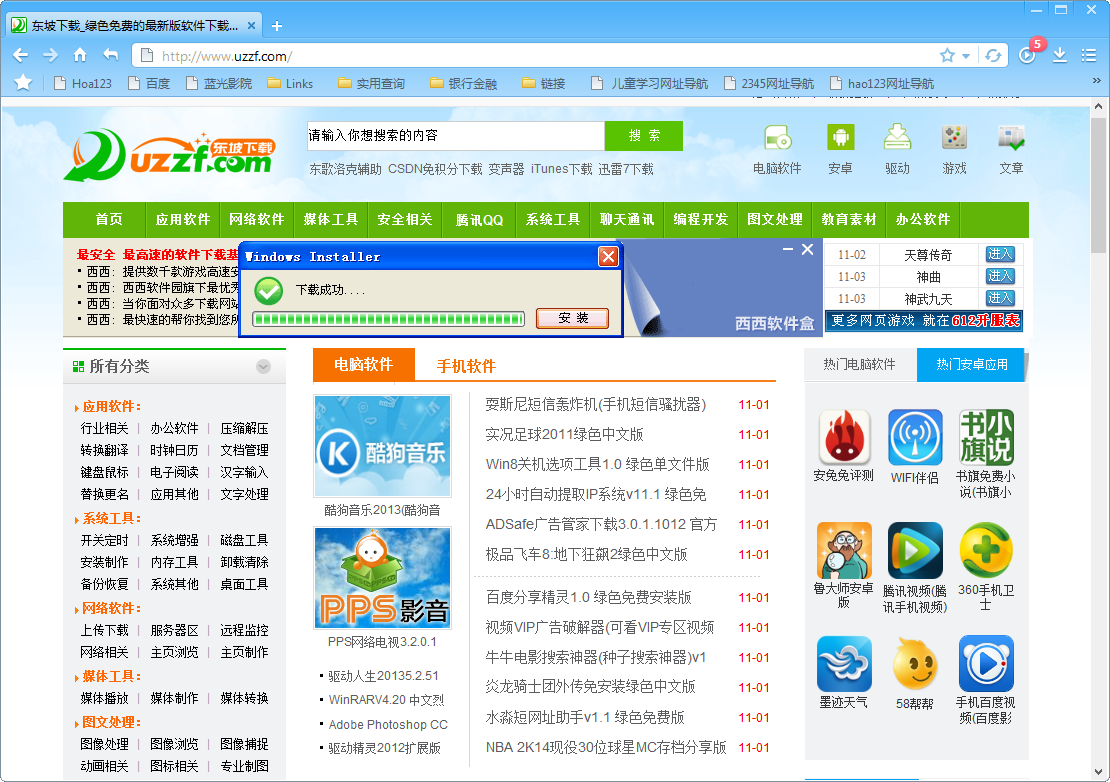Open the 腾讯视频 app icon
This screenshot has width=1110, height=782.
click(915, 551)
